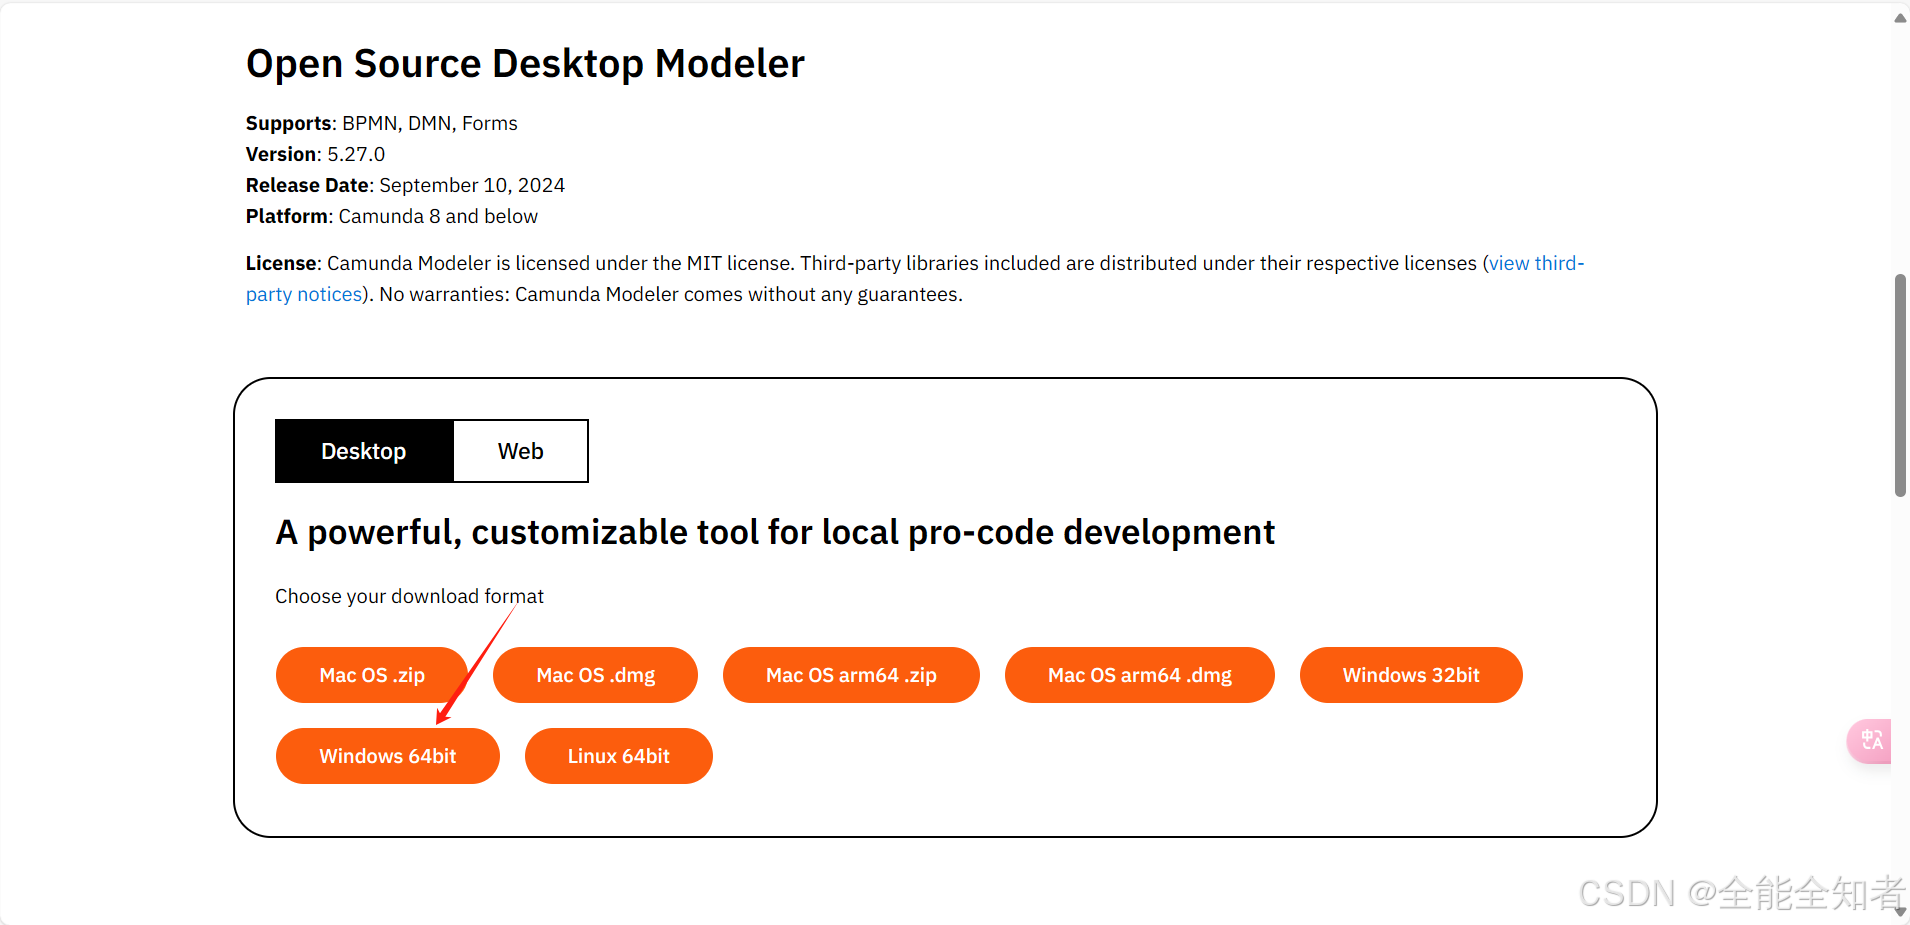Download the Linux 64bit version
Viewport: 1910px width, 925px height.
point(619,756)
